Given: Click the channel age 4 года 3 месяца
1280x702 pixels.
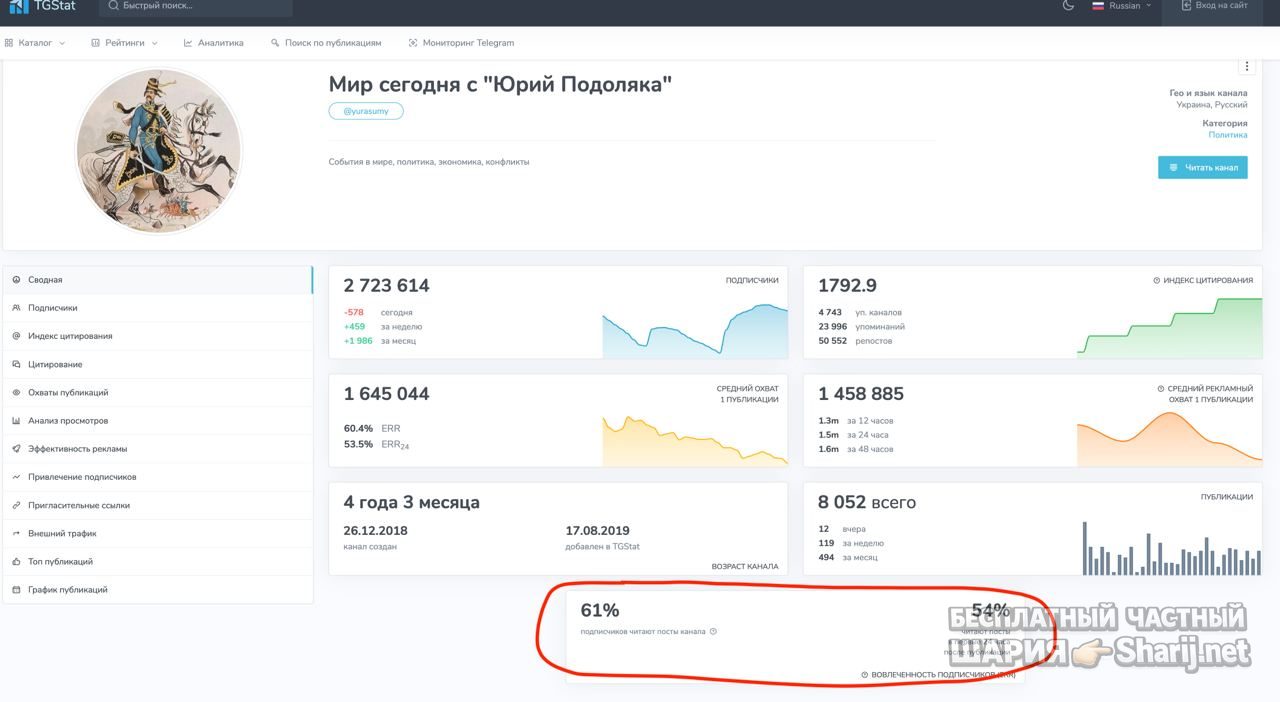Looking at the screenshot, I should click(x=412, y=502).
